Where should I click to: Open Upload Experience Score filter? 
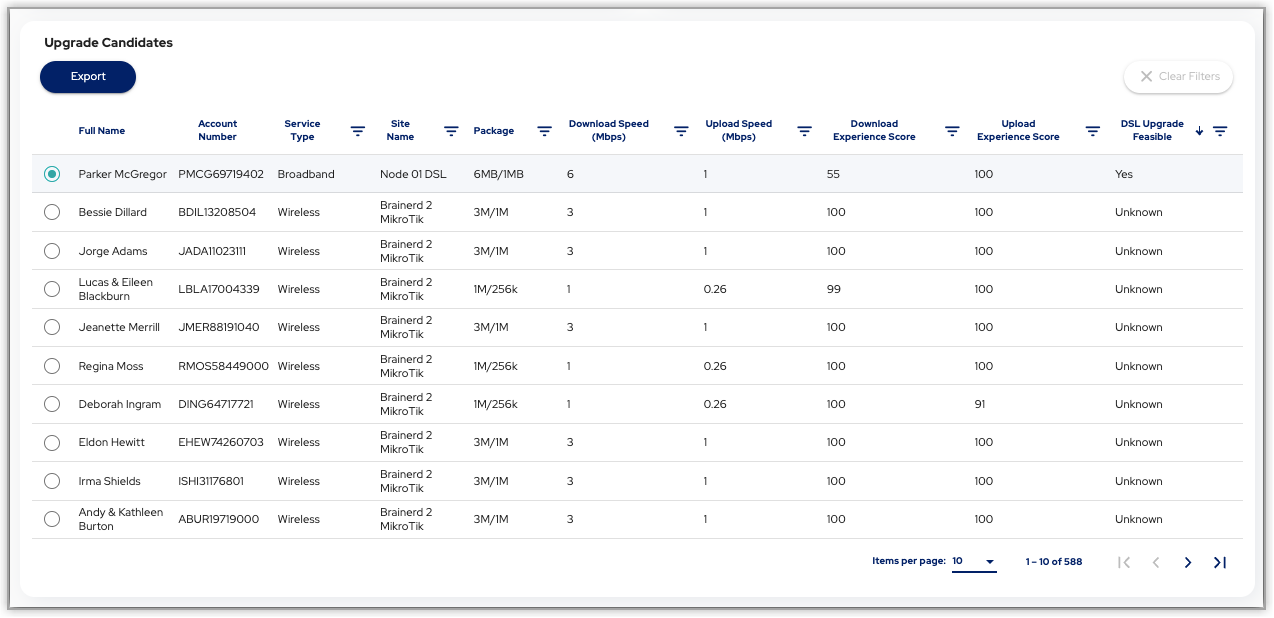1093,131
